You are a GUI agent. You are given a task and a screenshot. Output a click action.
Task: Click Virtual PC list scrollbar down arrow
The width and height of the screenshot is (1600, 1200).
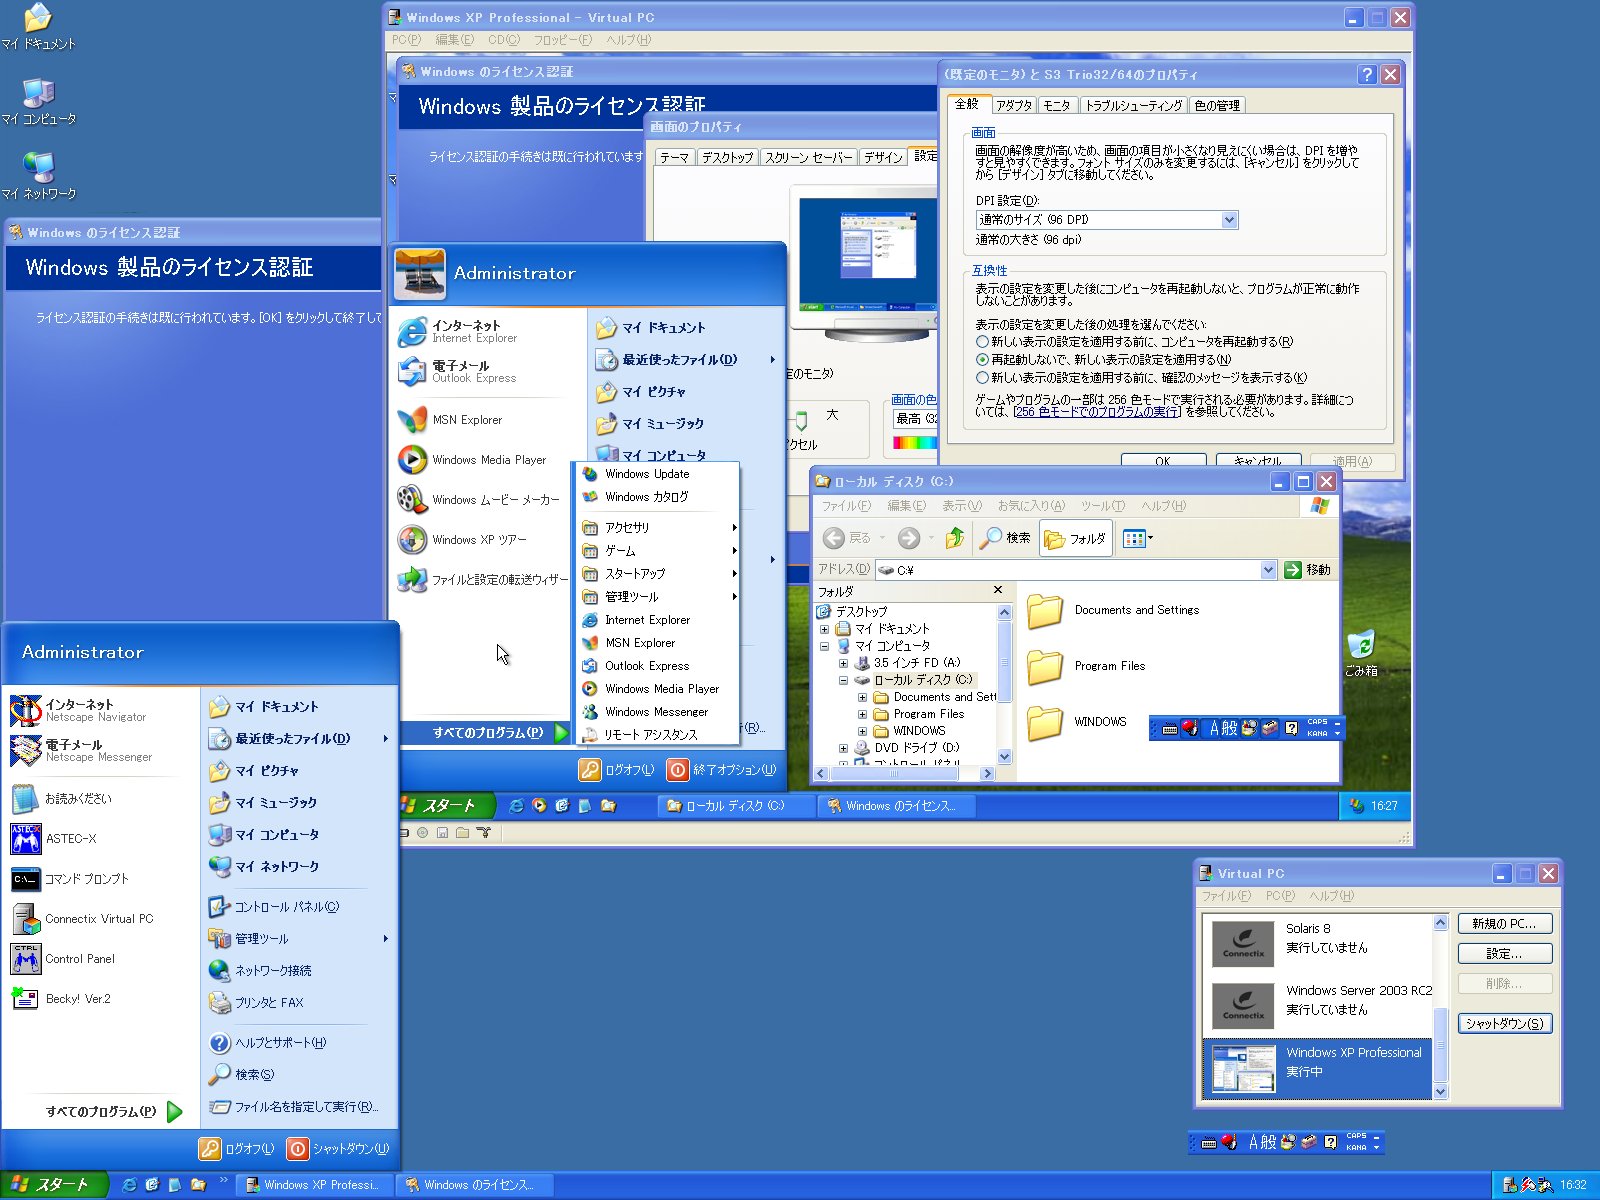click(1440, 1091)
